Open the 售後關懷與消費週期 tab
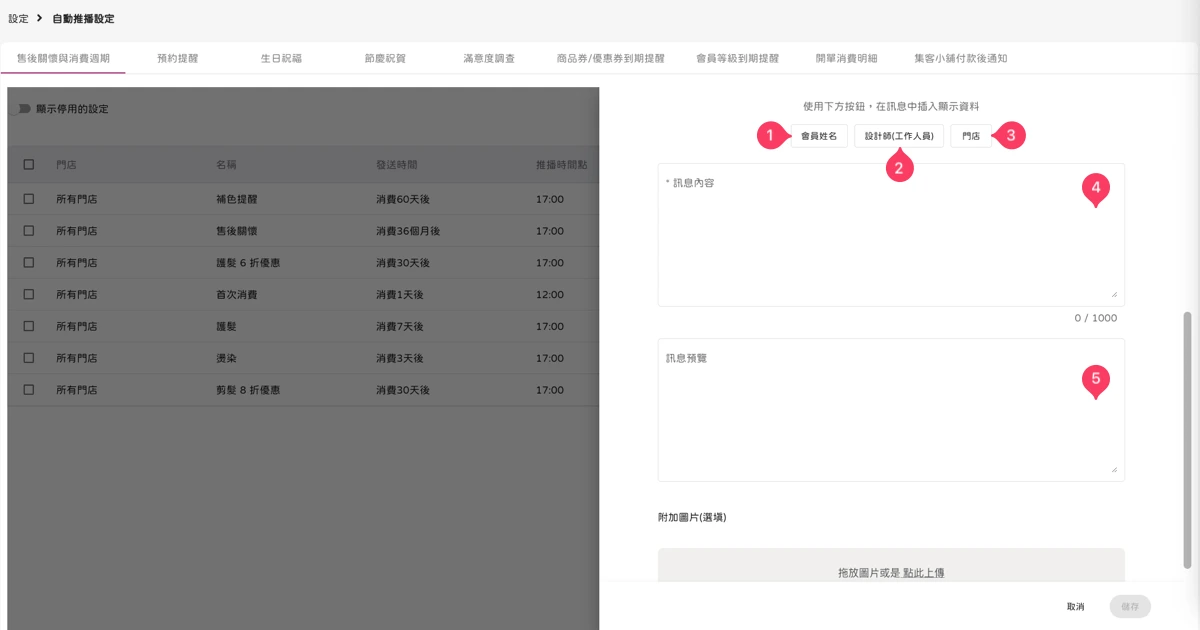1200x630 pixels. click(63, 58)
